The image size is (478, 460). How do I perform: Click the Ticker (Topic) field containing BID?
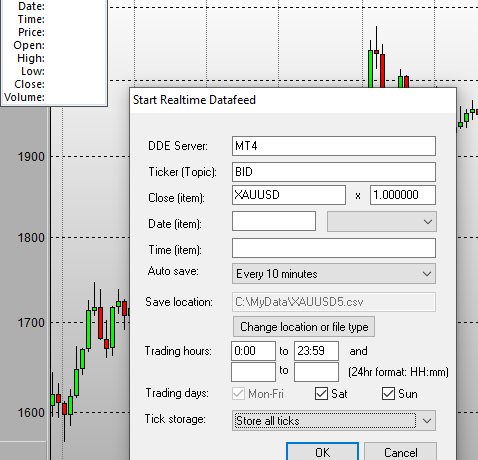[334, 172]
